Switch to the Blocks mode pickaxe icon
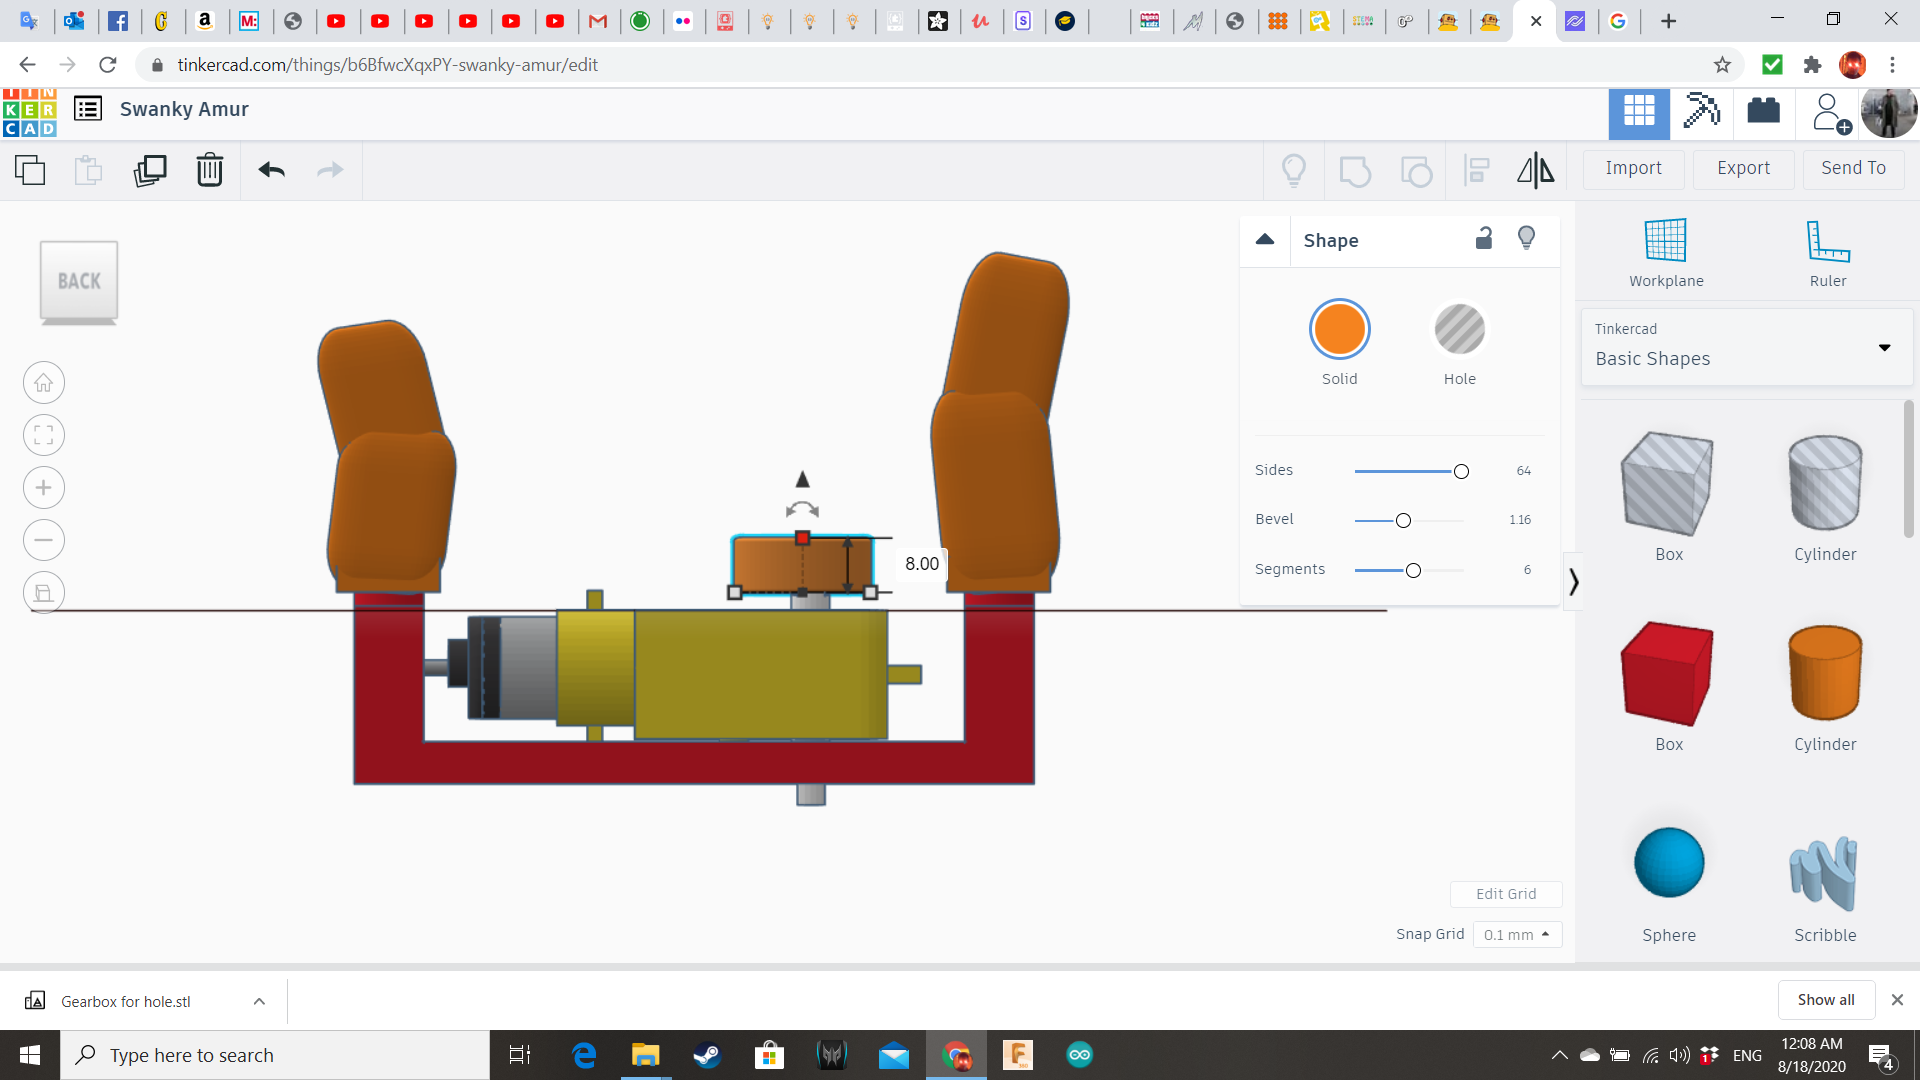The width and height of the screenshot is (1920, 1080). (1701, 111)
